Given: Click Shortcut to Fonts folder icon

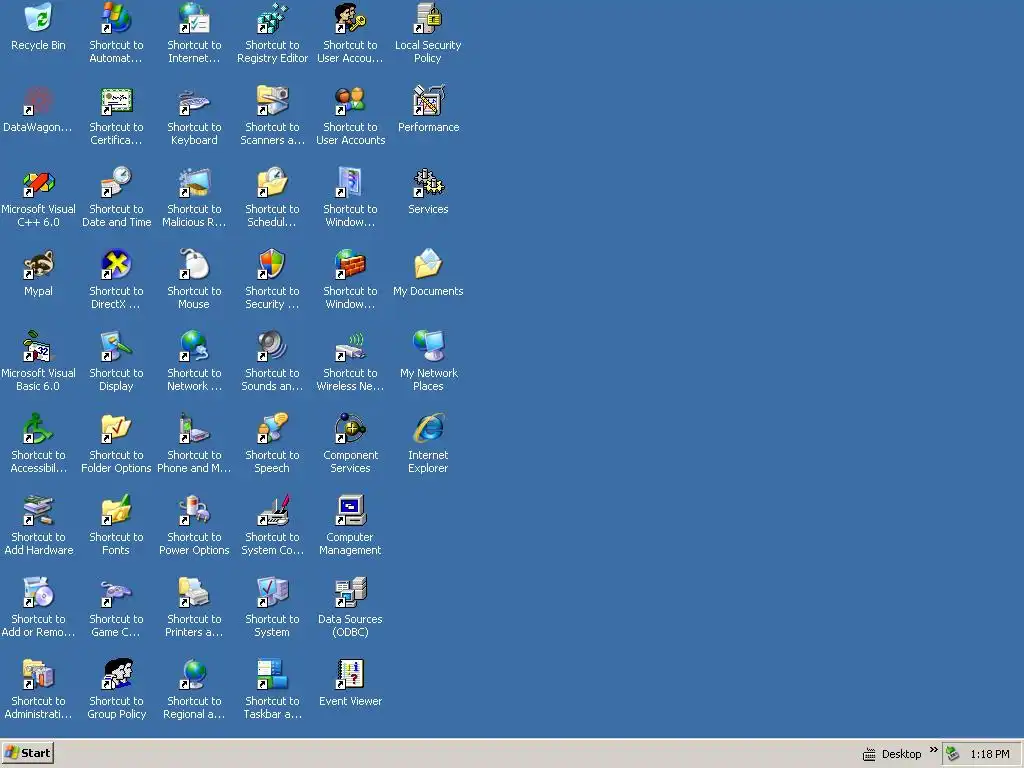Looking at the screenshot, I should (116, 511).
